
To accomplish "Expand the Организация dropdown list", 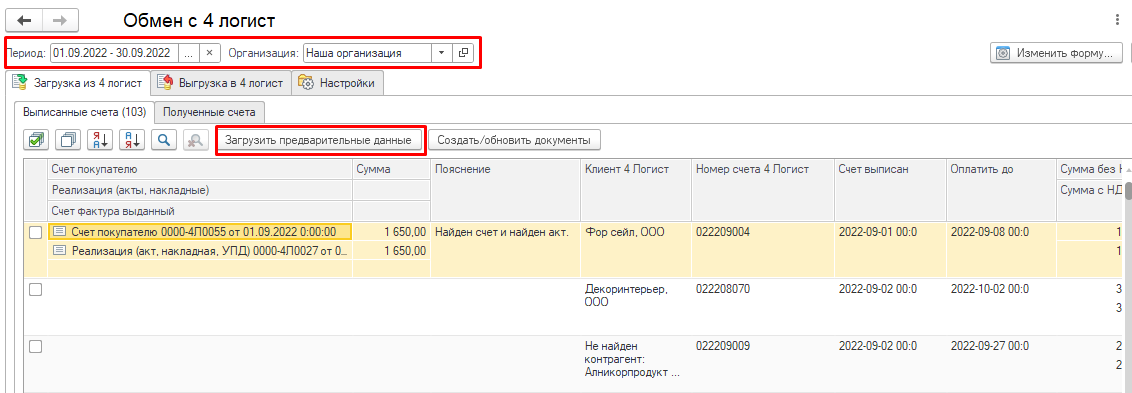I will pos(441,53).
